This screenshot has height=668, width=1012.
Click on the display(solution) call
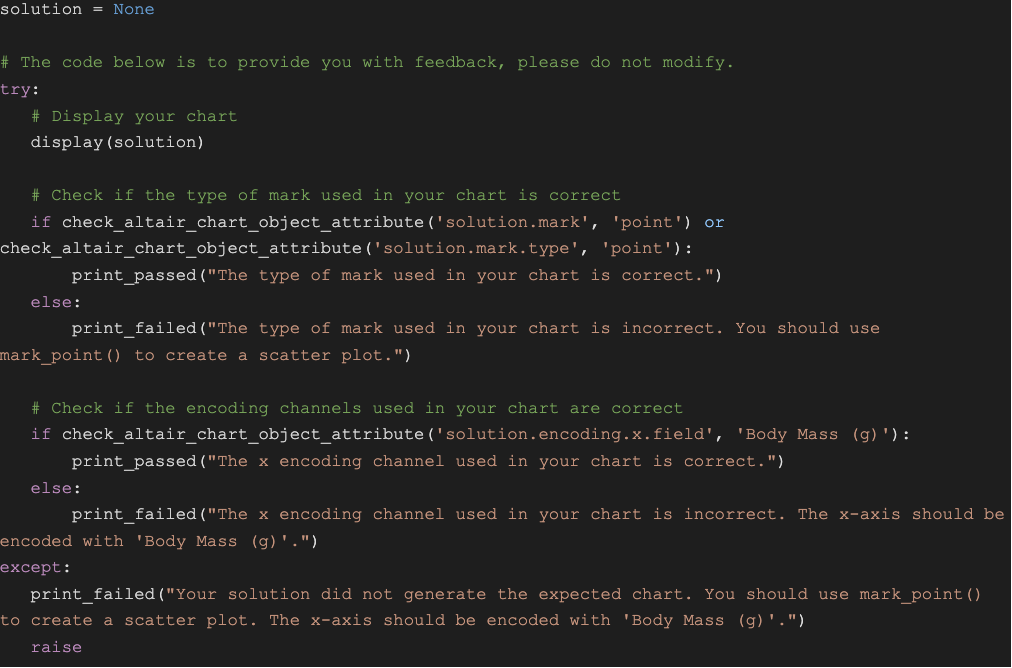[117, 142]
